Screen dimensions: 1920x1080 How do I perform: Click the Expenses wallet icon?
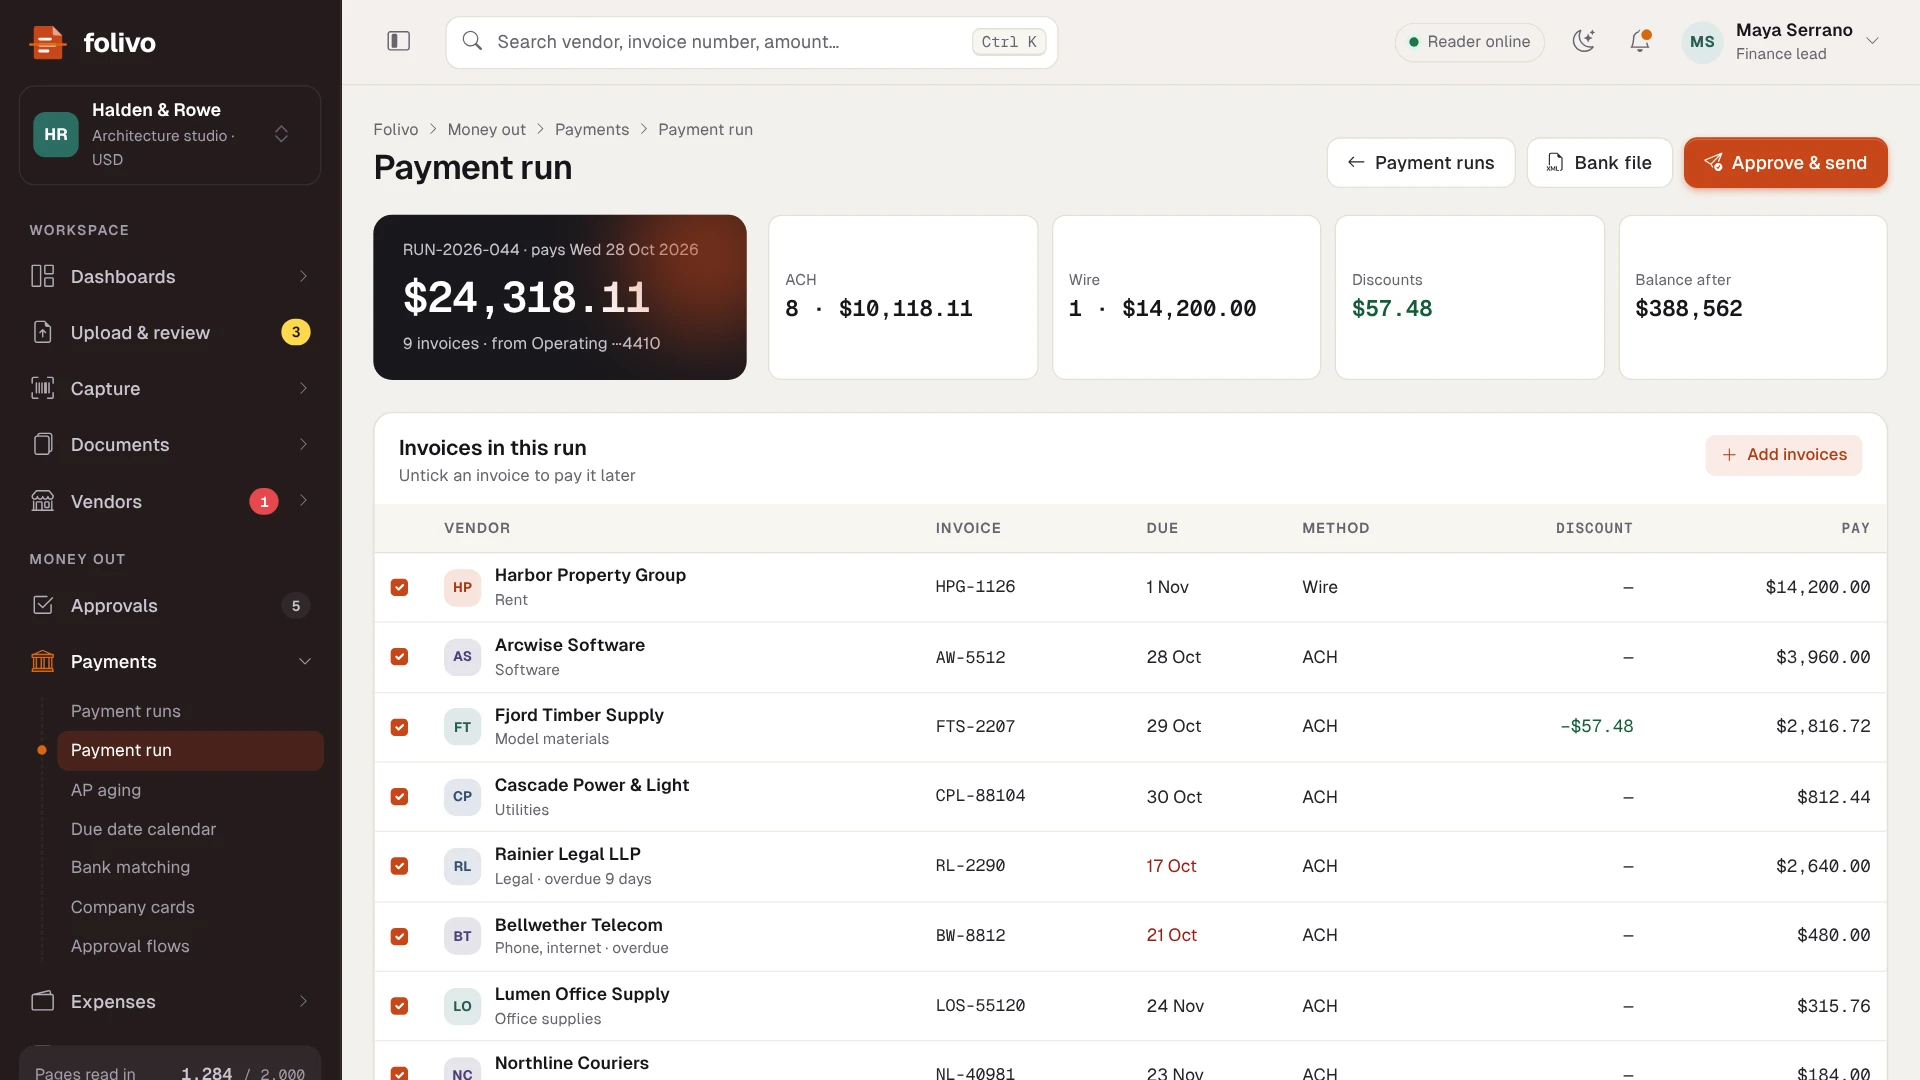point(43,1001)
